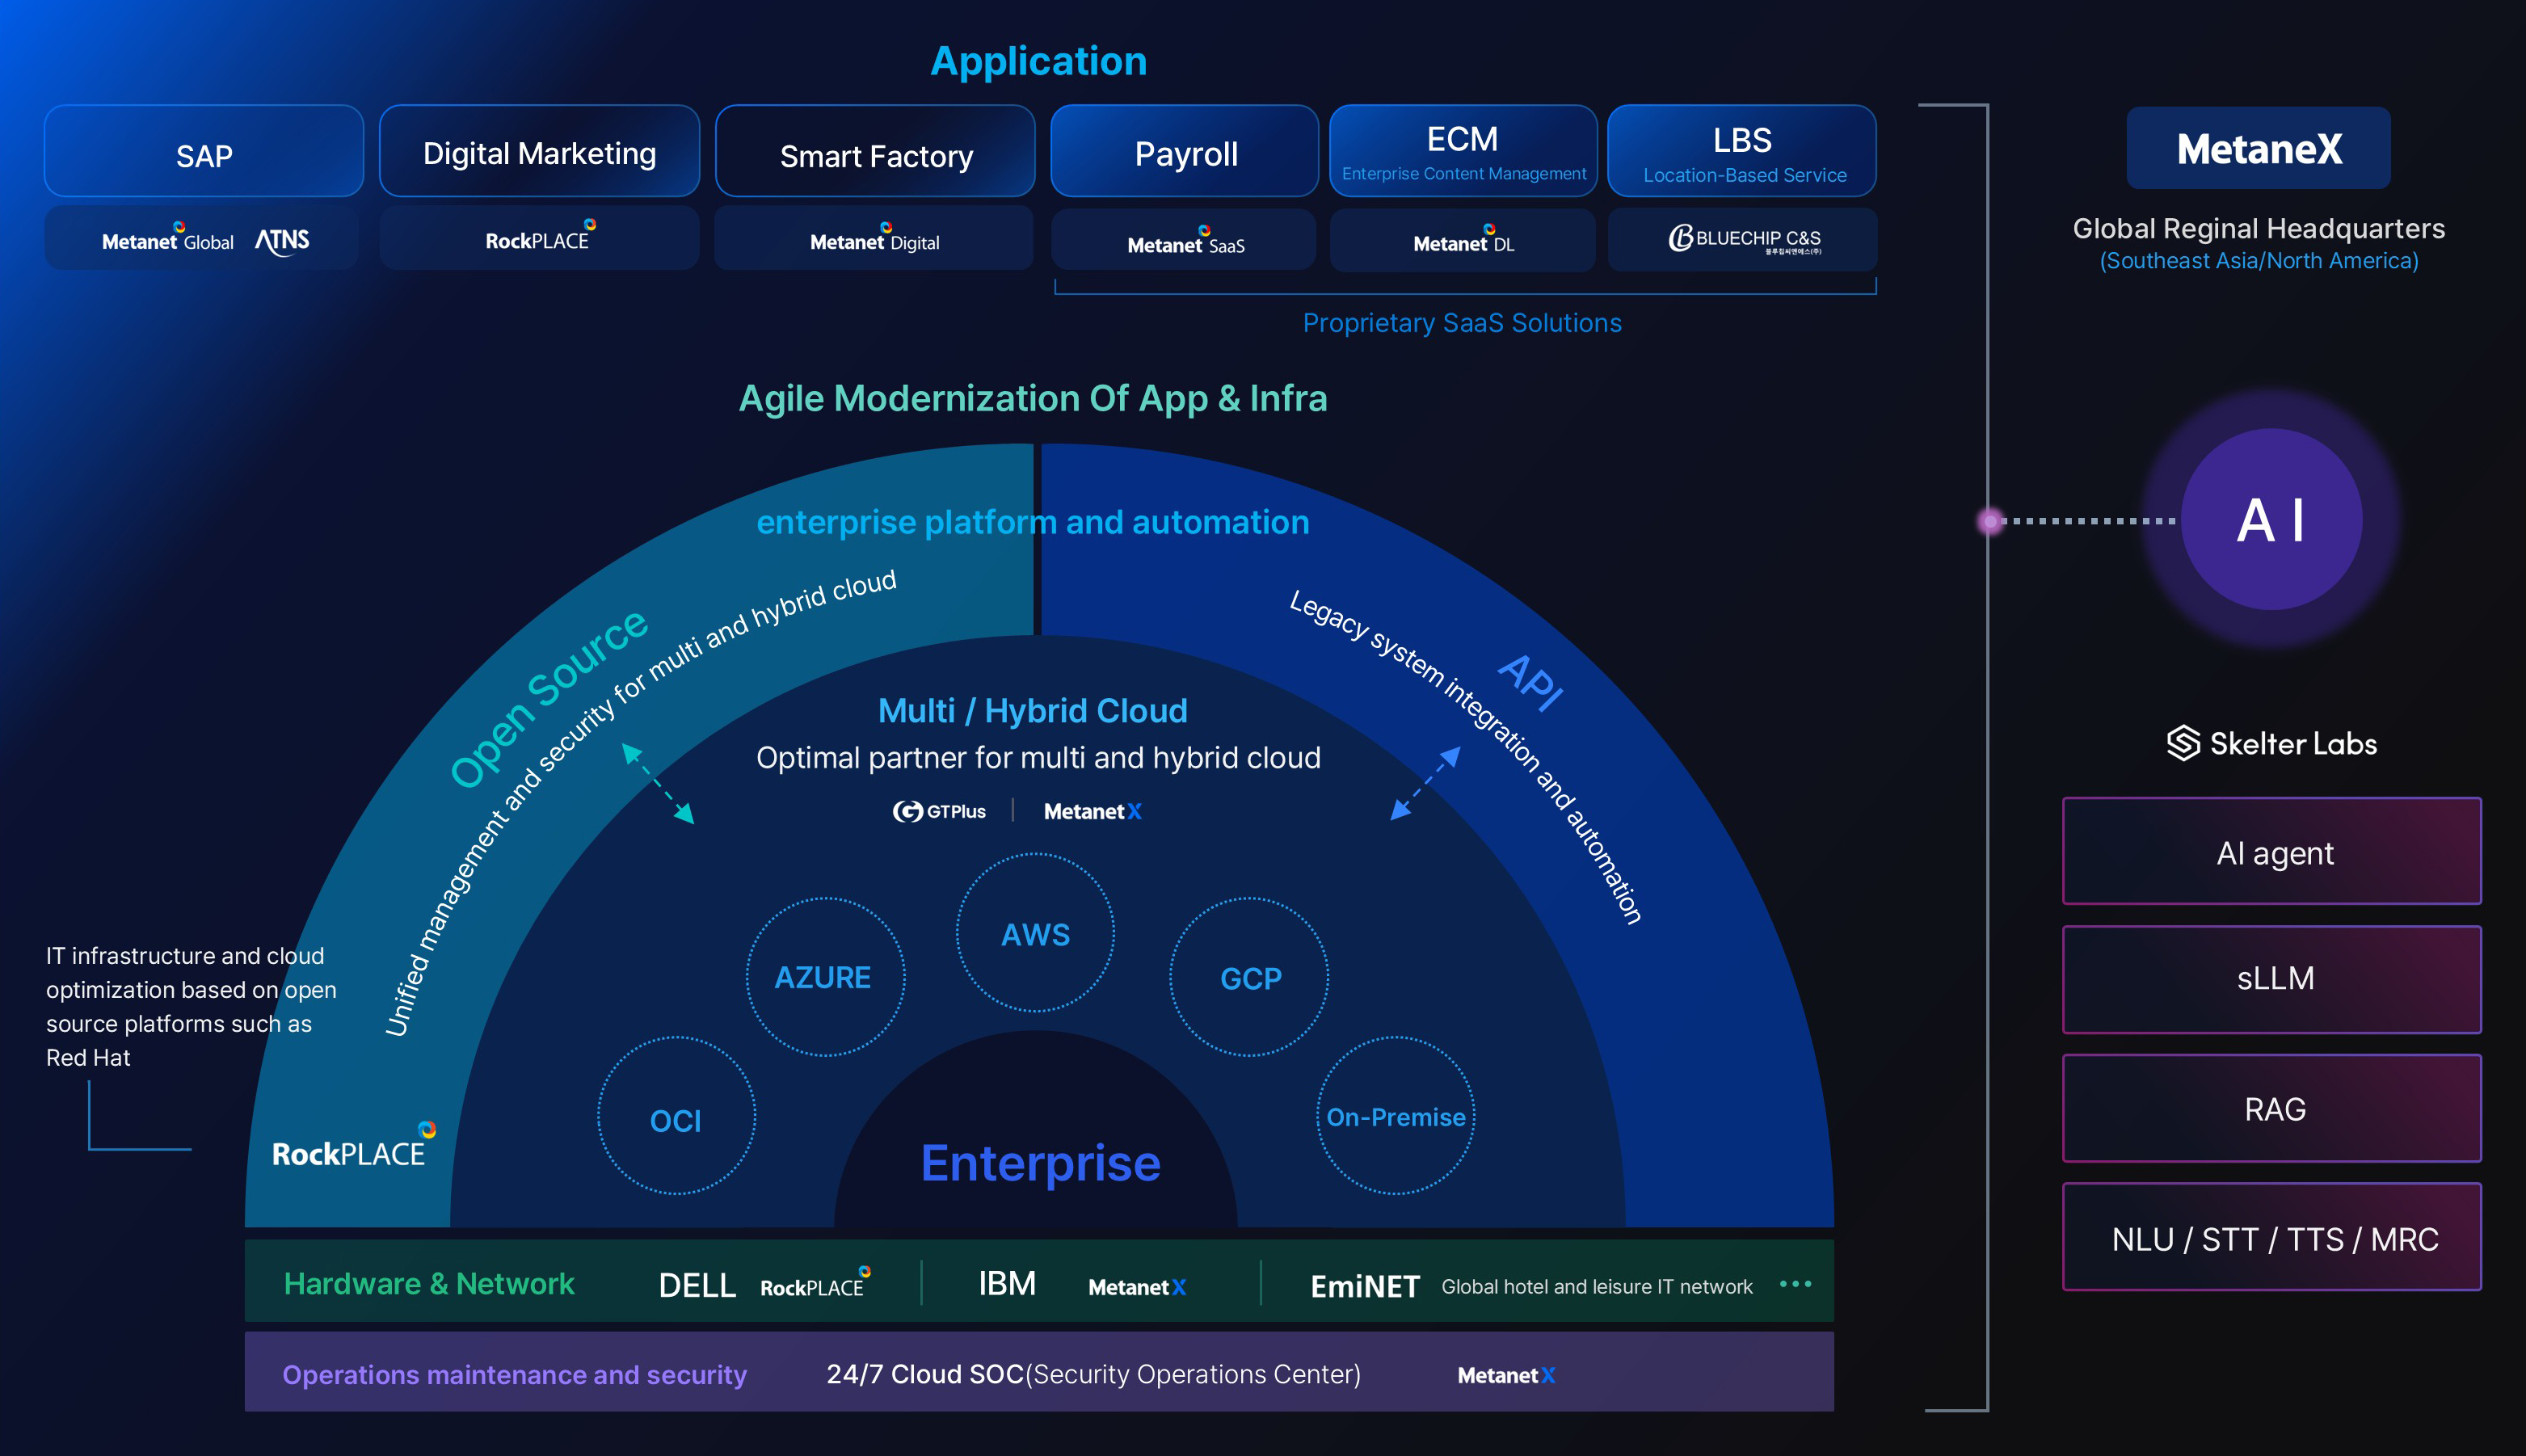
Task: Expand the three dots in Hardware bar
Action: (1795, 1284)
